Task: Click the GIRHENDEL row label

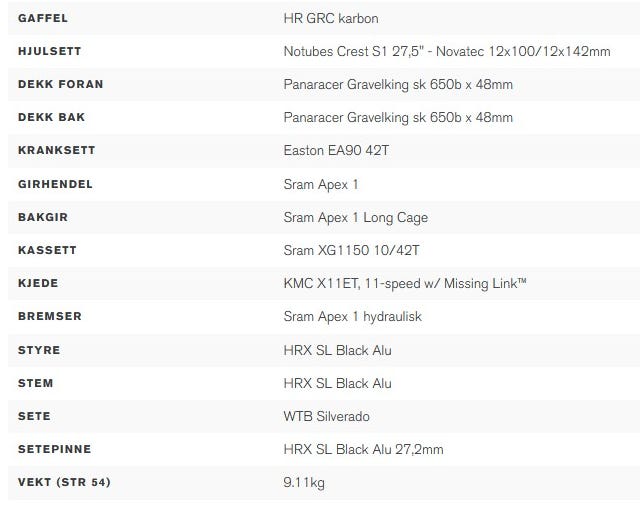Action: tap(55, 184)
